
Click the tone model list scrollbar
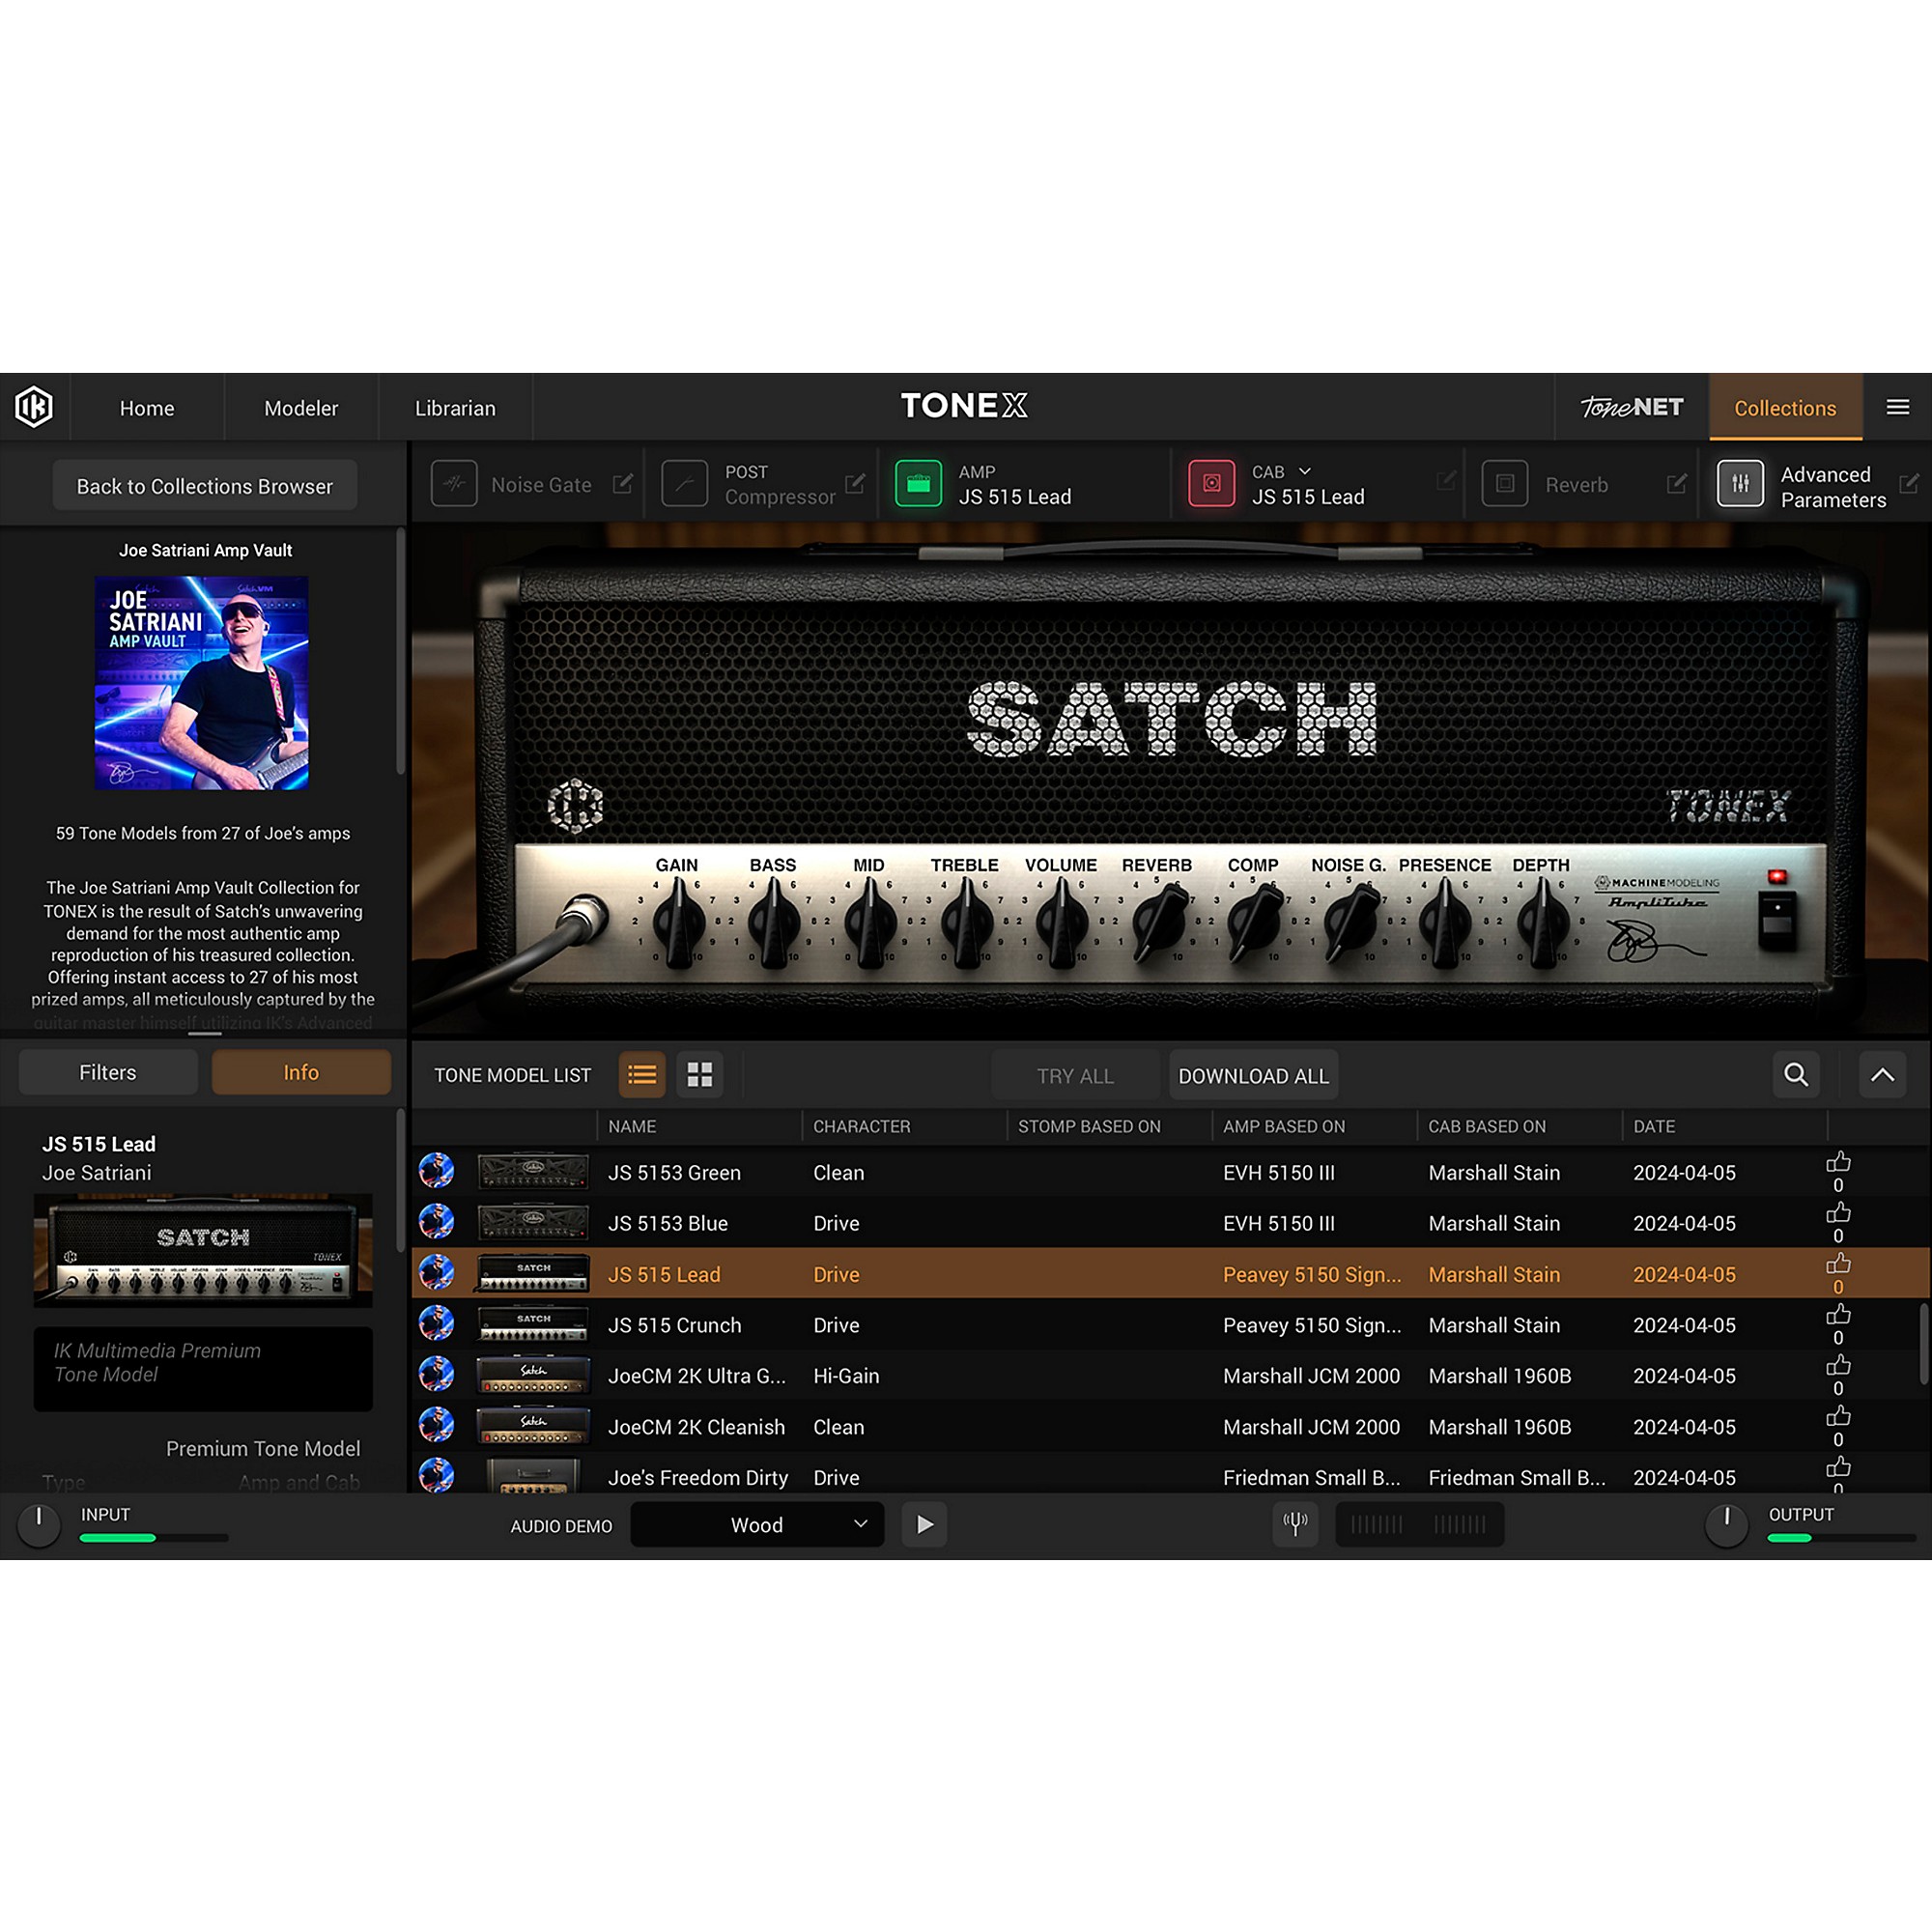[x=1924, y=1343]
